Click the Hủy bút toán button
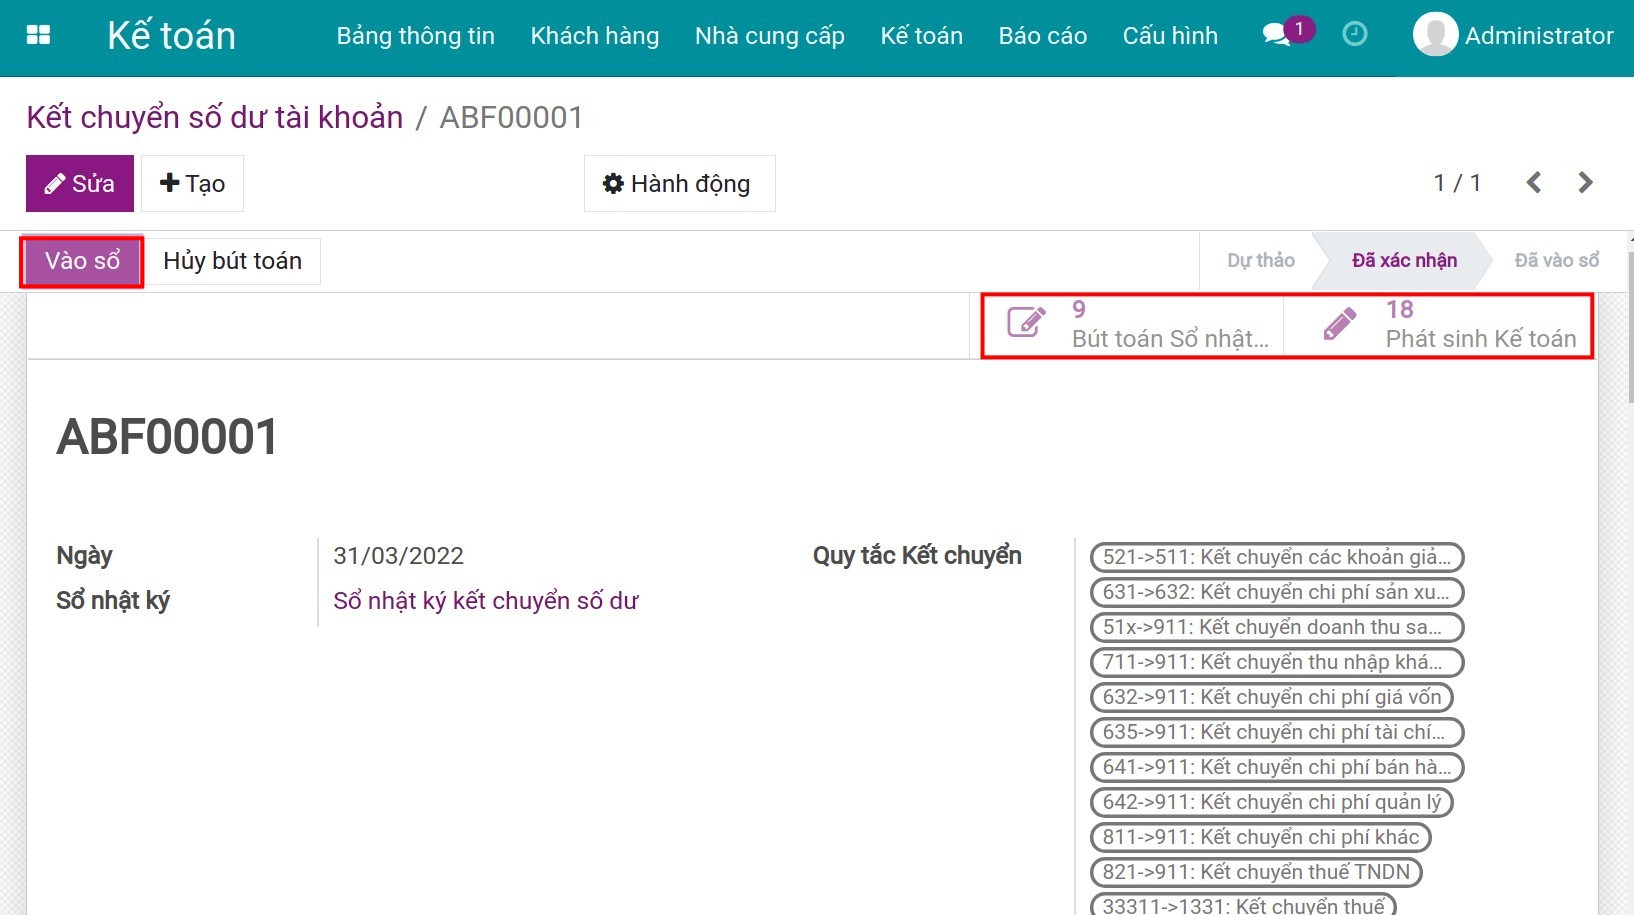The image size is (1634, 915). click(232, 261)
